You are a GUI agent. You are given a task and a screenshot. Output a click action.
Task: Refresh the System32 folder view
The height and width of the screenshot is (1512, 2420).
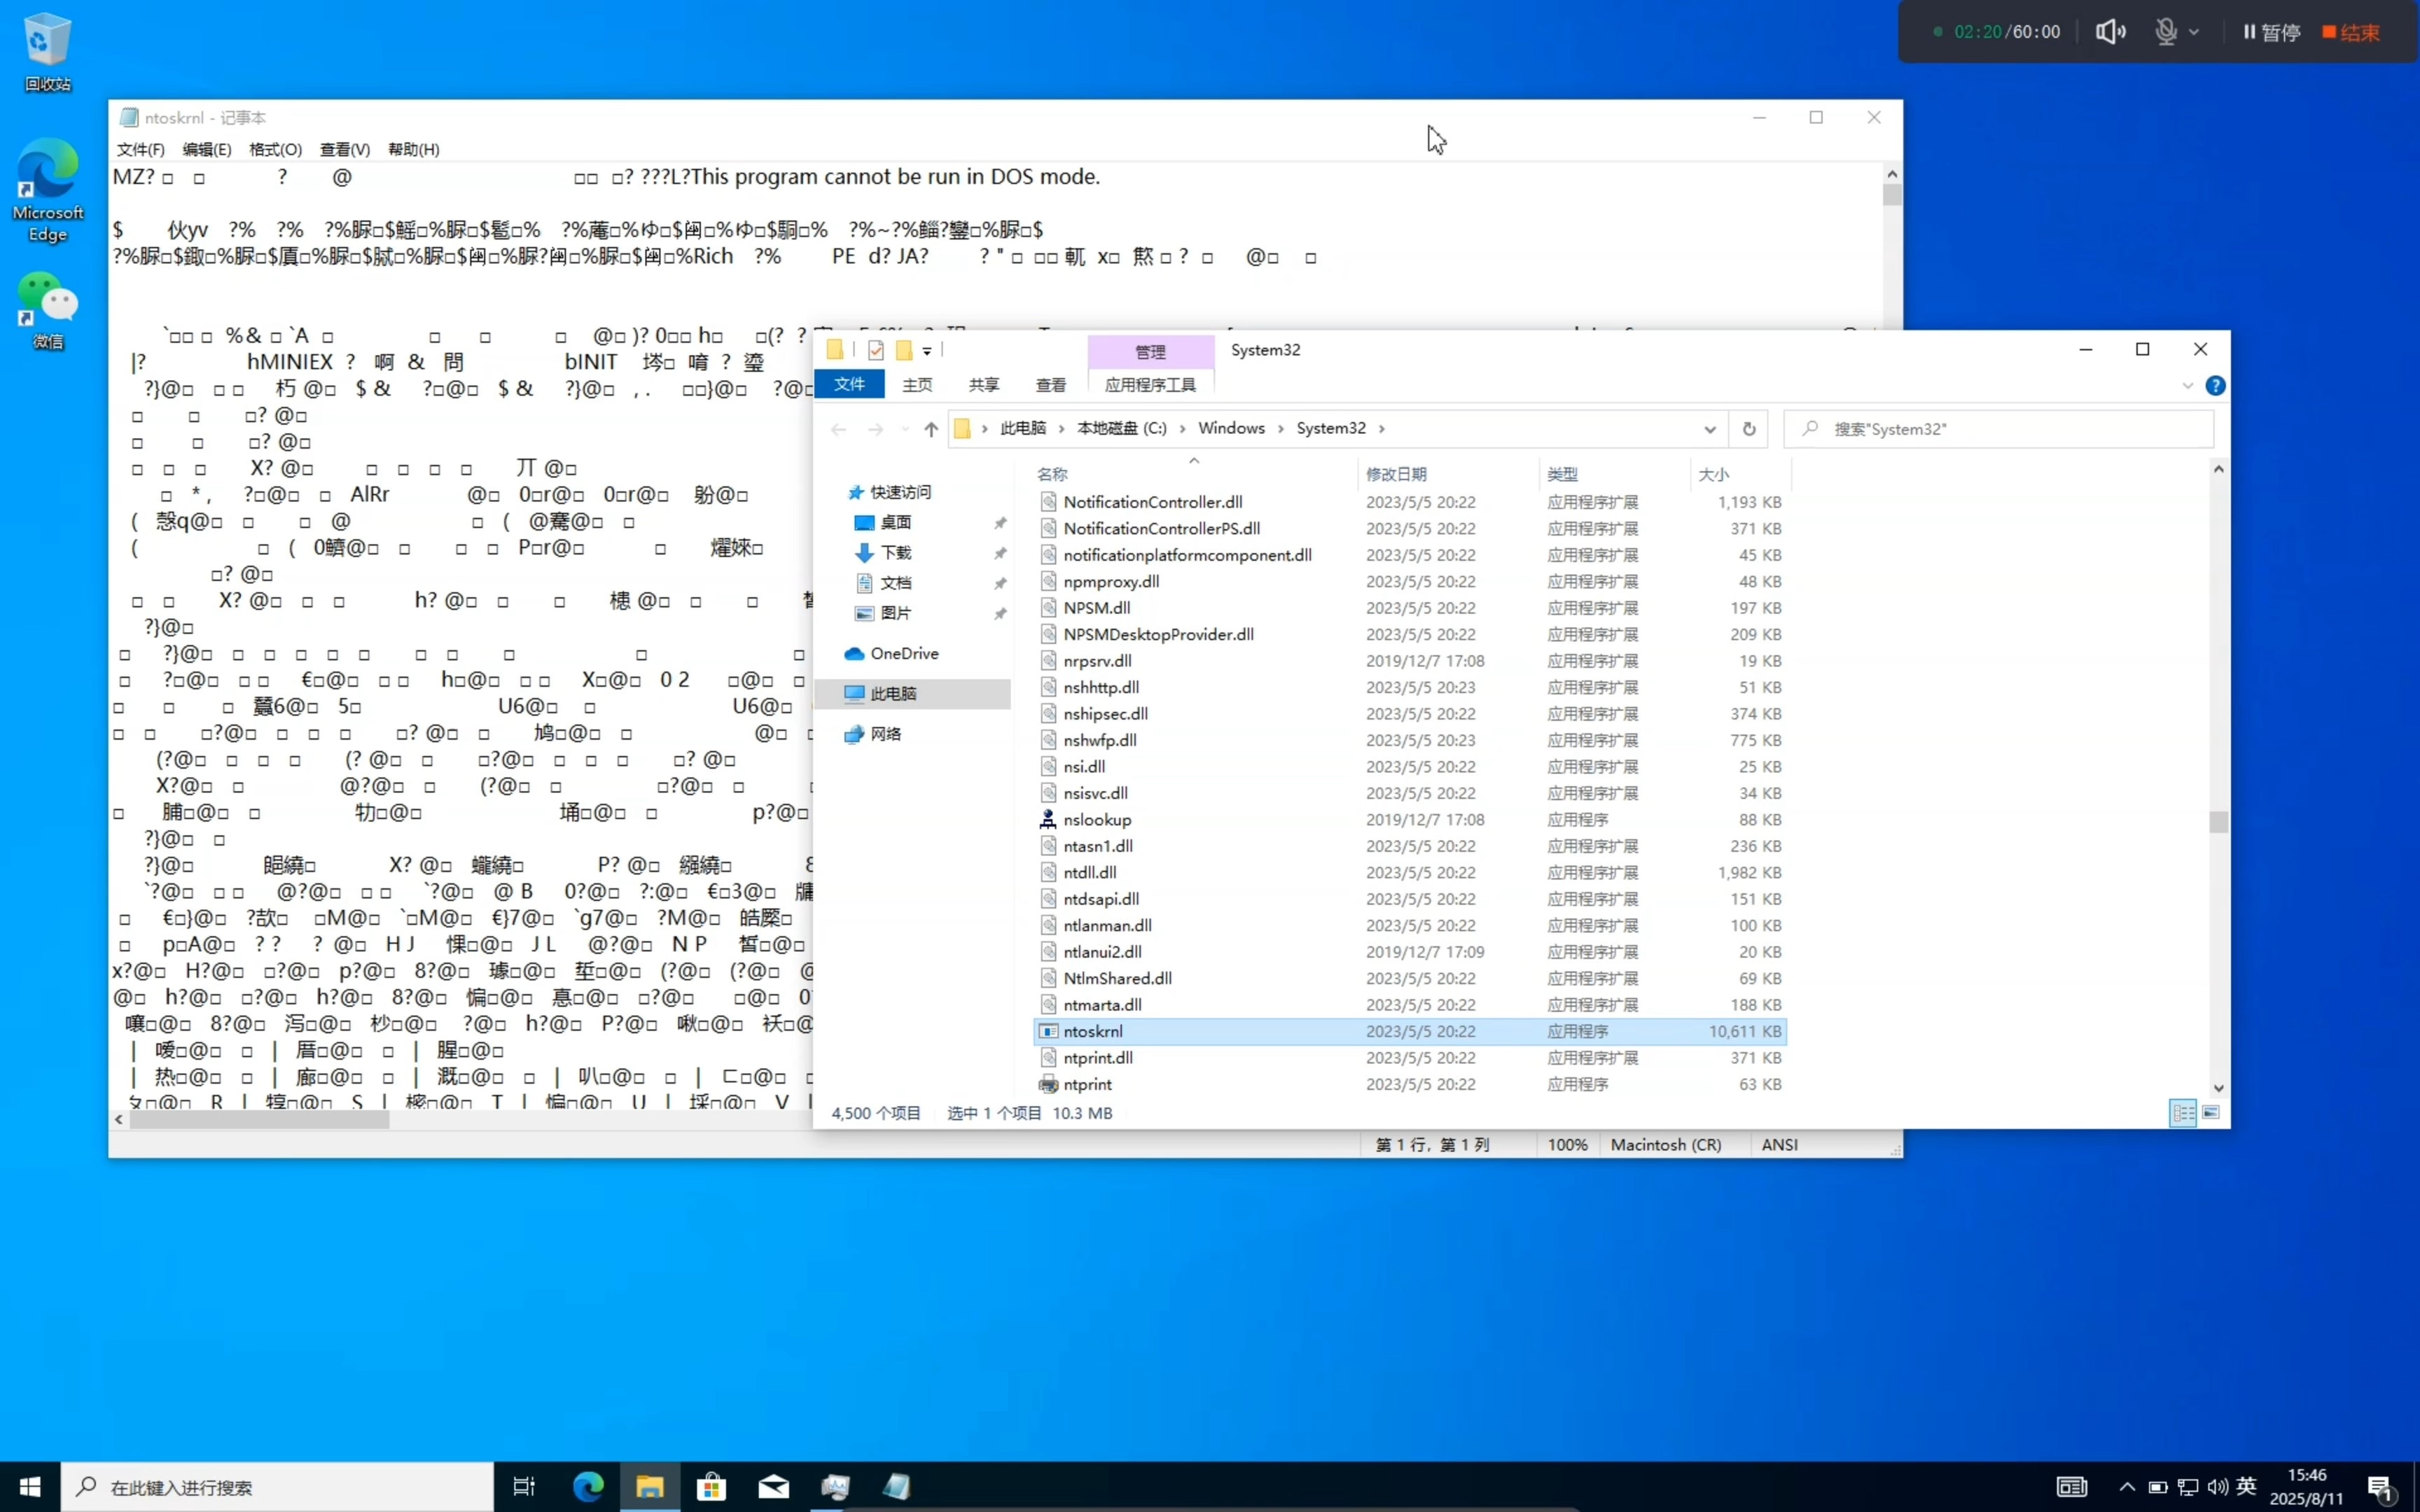(x=1748, y=429)
